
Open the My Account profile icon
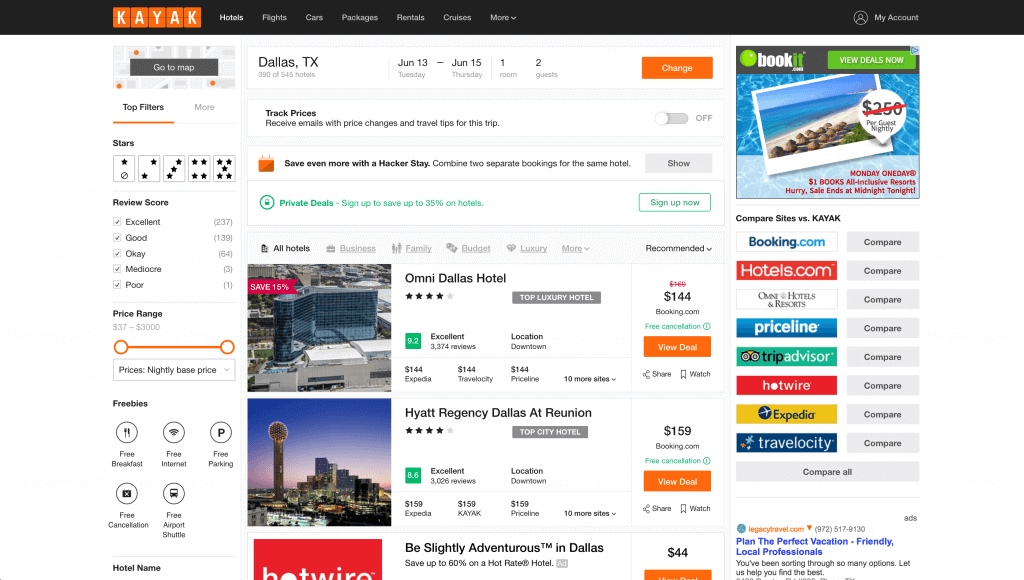(x=861, y=18)
